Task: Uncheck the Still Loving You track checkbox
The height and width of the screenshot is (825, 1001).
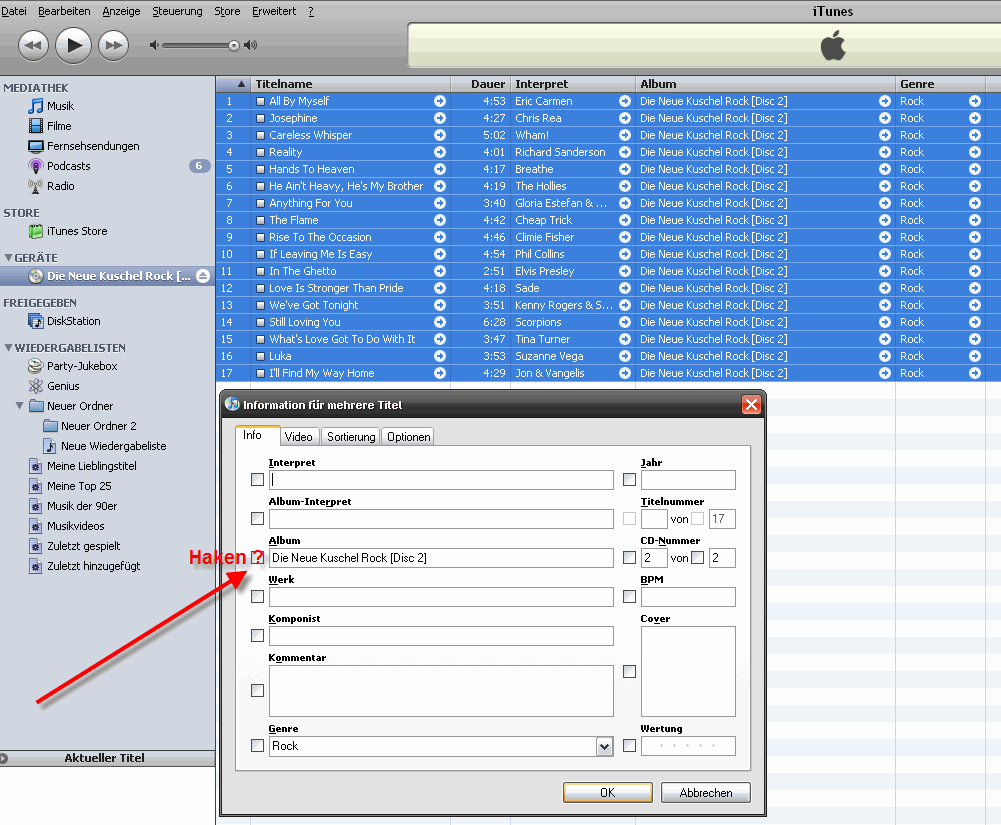Action: pyautogui.click(x=260, y=322)
